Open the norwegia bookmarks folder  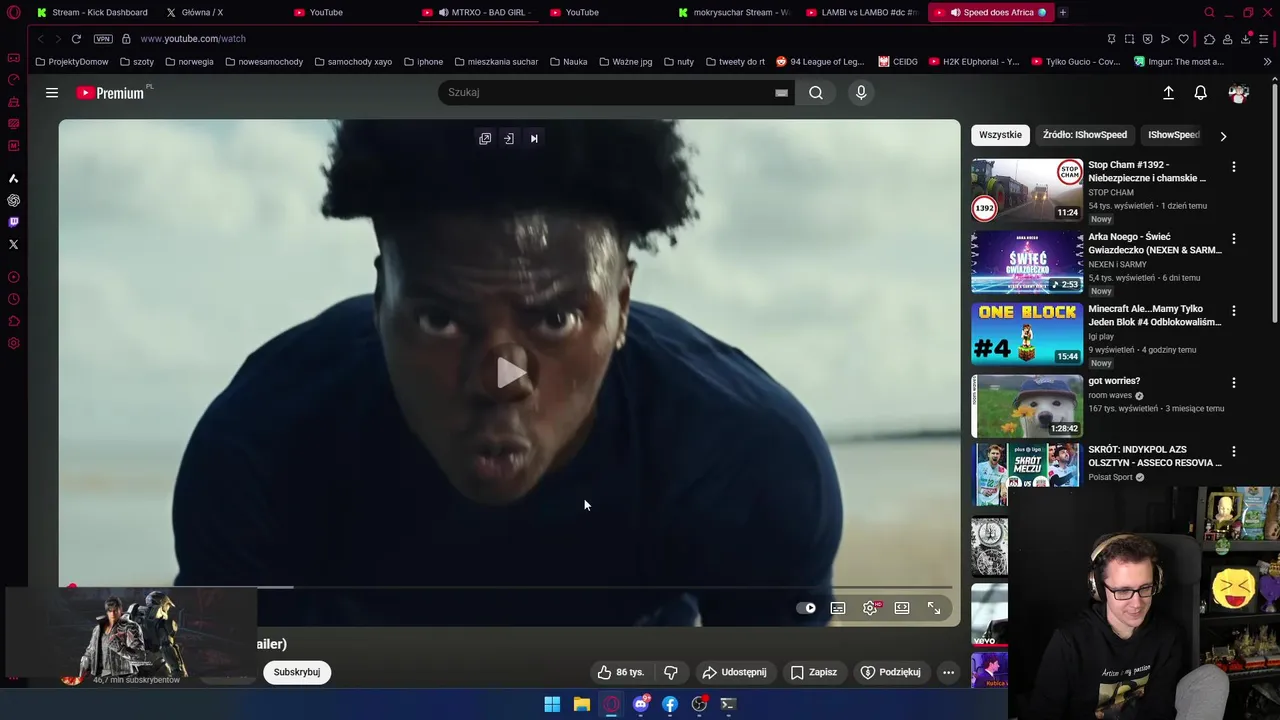point(189,62)
